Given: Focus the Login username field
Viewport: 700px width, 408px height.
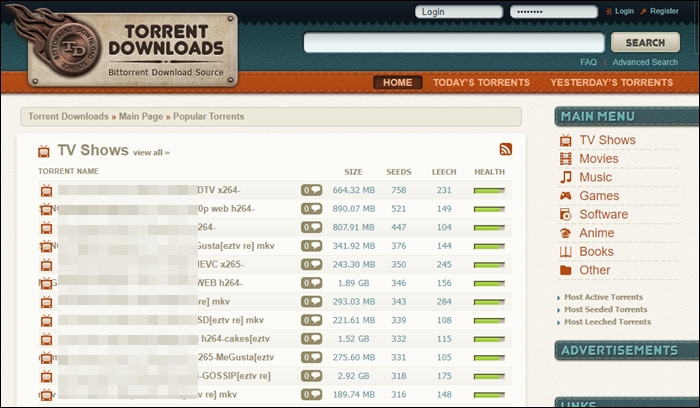Looking at the screenshot, I should [x=458, y=12].
